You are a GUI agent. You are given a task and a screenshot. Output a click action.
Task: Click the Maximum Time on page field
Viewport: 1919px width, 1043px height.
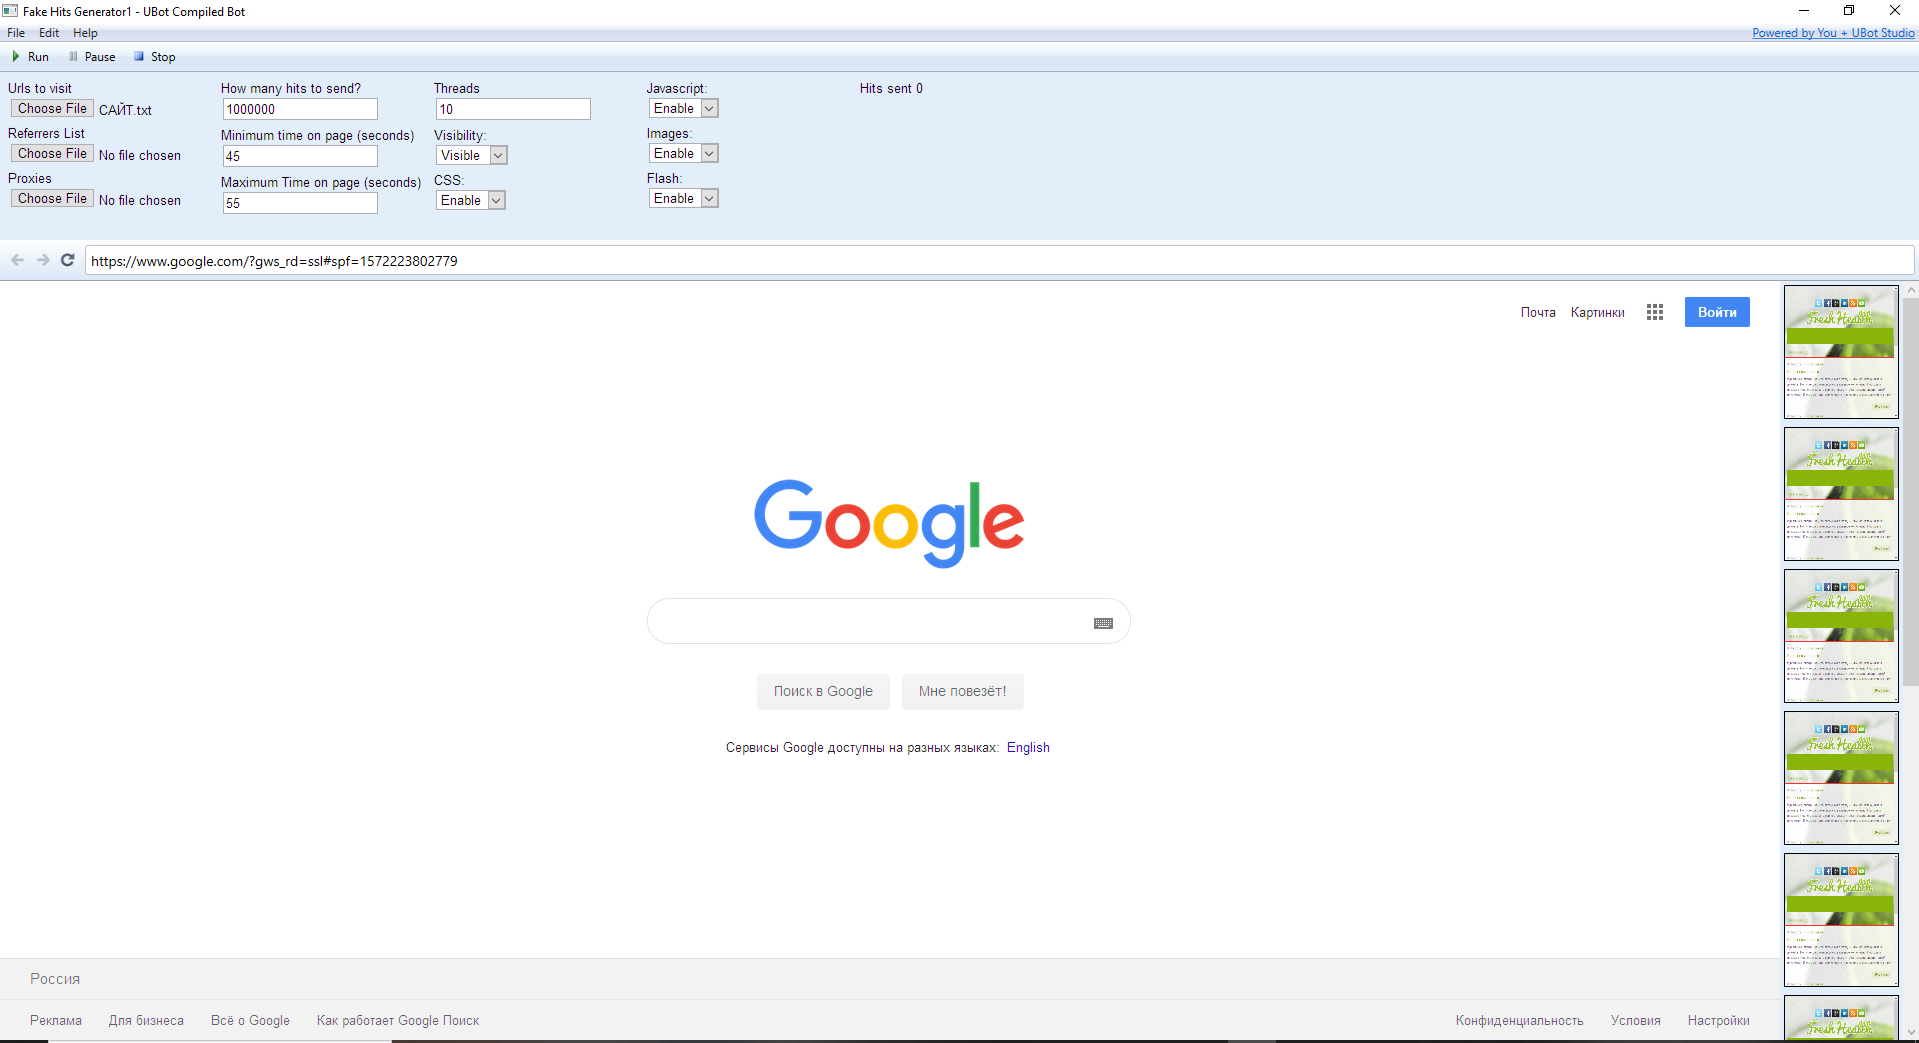pos(300,203)
